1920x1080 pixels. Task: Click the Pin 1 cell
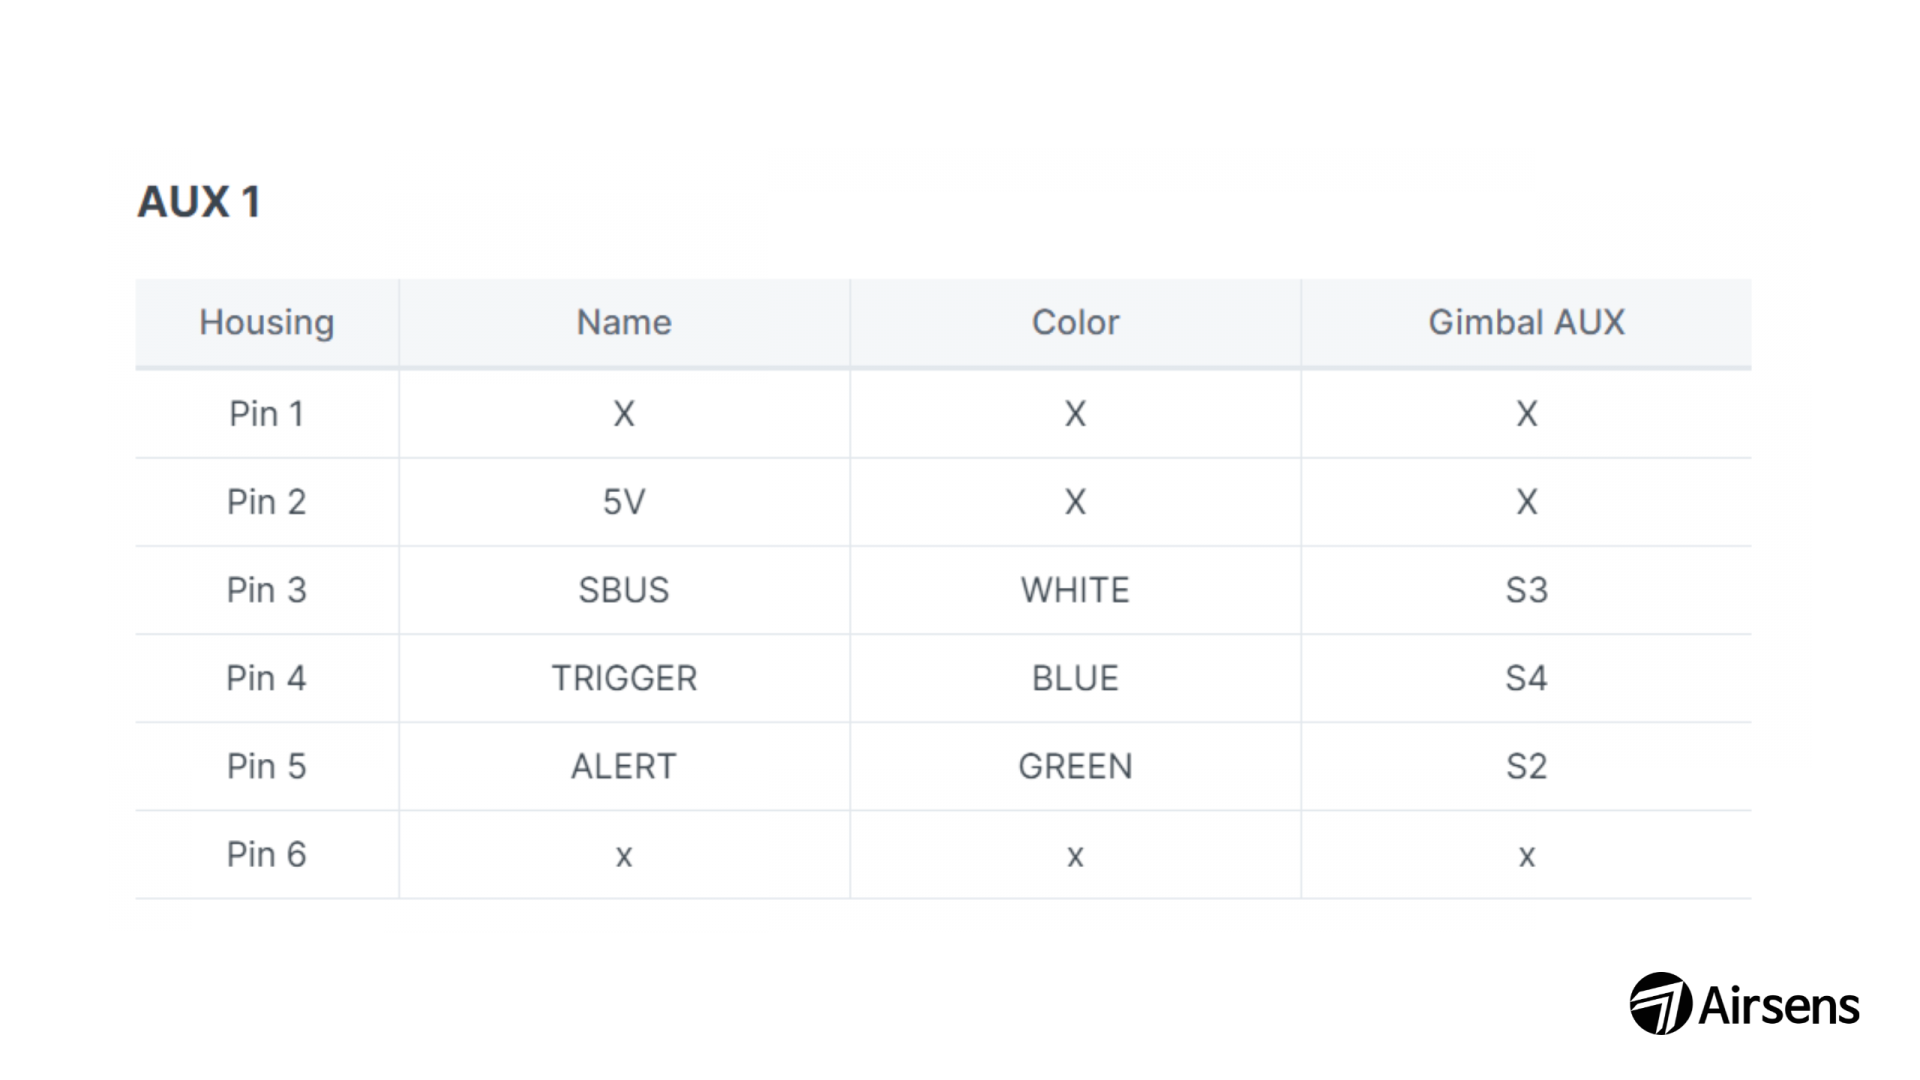267,414
